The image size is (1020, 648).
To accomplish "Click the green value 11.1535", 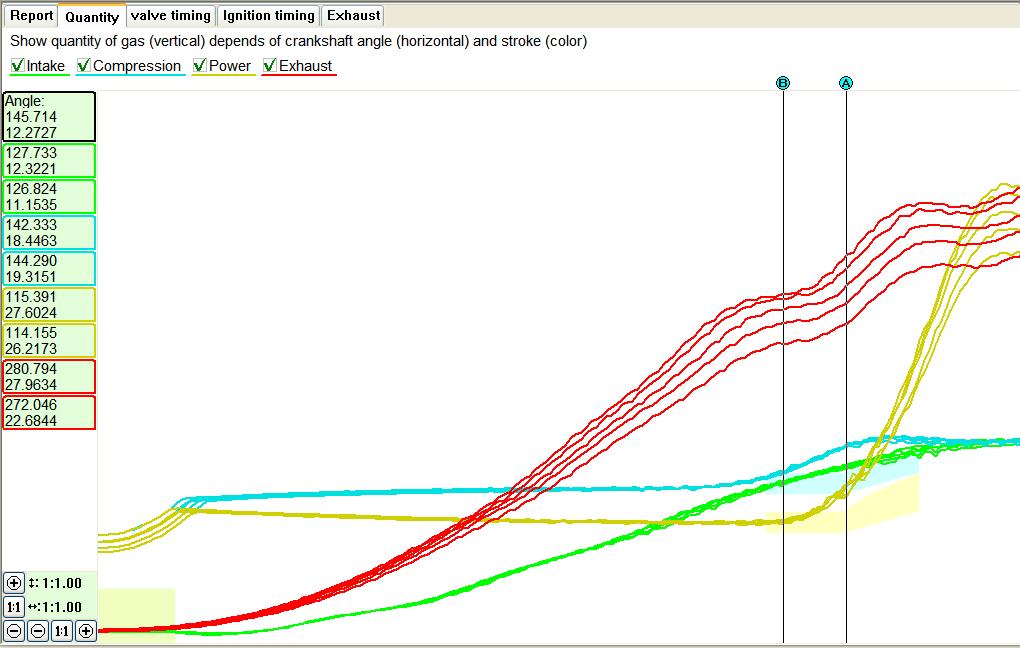I will point(31,205).
